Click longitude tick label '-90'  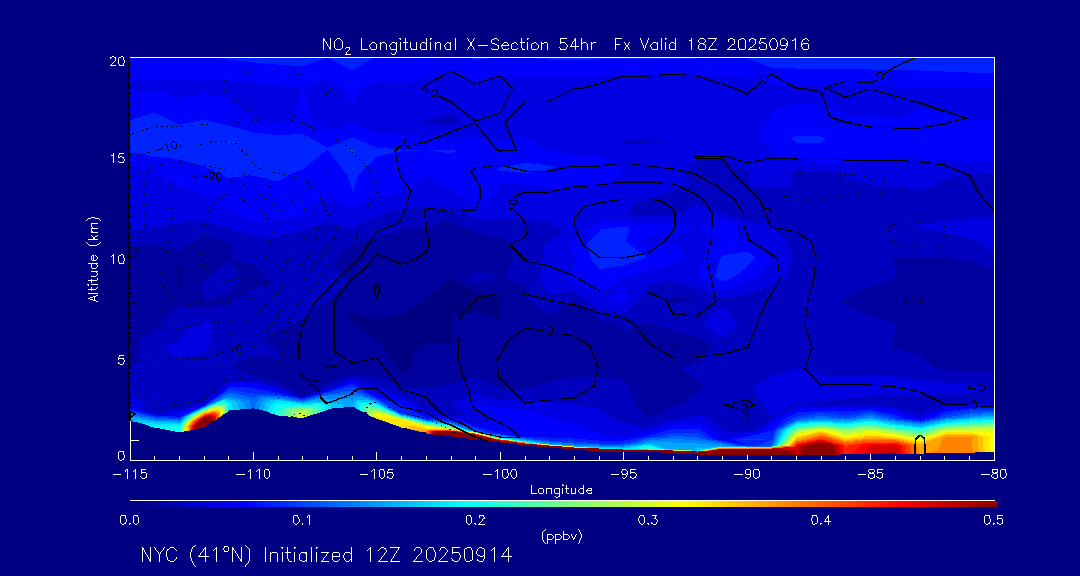point(747,475)
